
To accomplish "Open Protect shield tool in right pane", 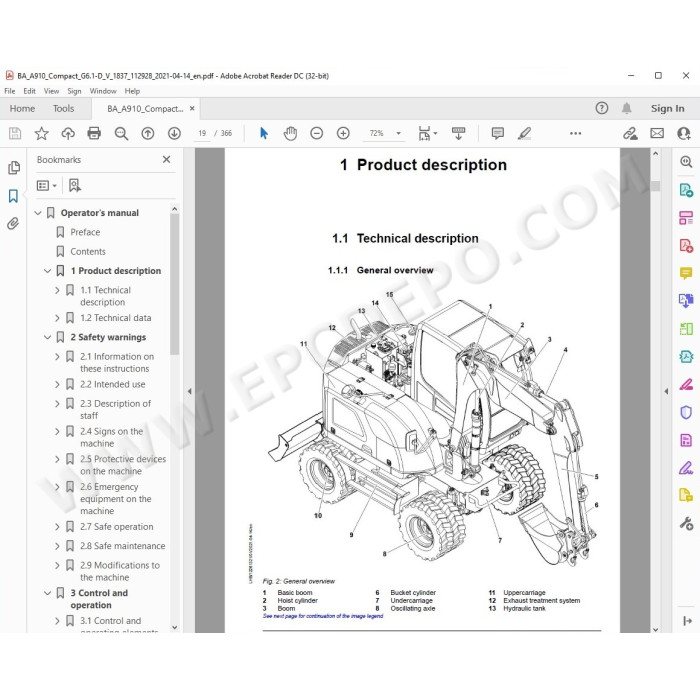I will [x=686, y=412].
